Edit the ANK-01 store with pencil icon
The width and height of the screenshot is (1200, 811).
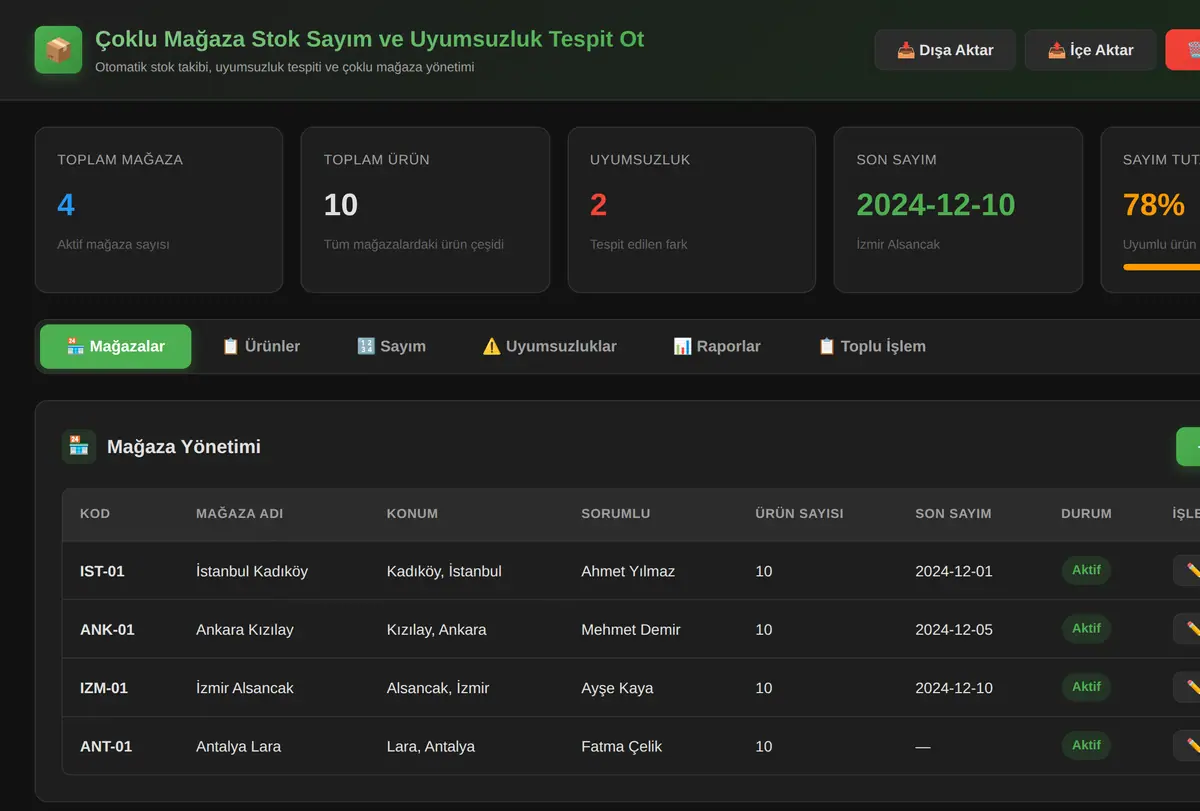click(1187, 629)
